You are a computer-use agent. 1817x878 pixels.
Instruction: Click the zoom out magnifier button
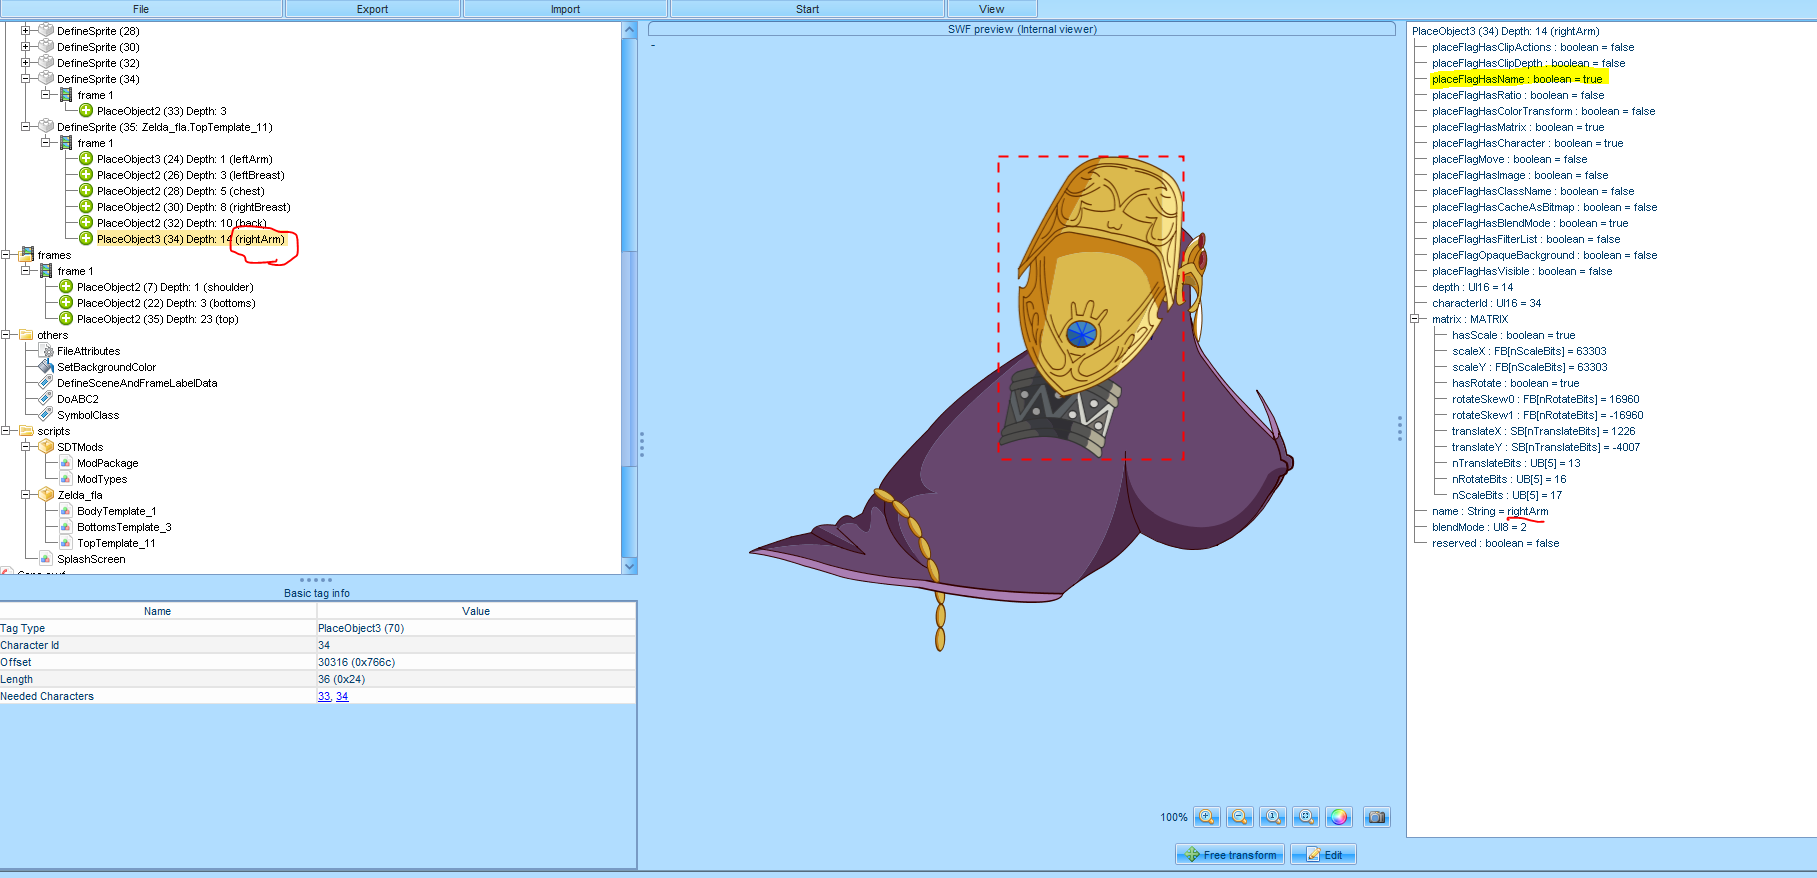(1240, 817)
